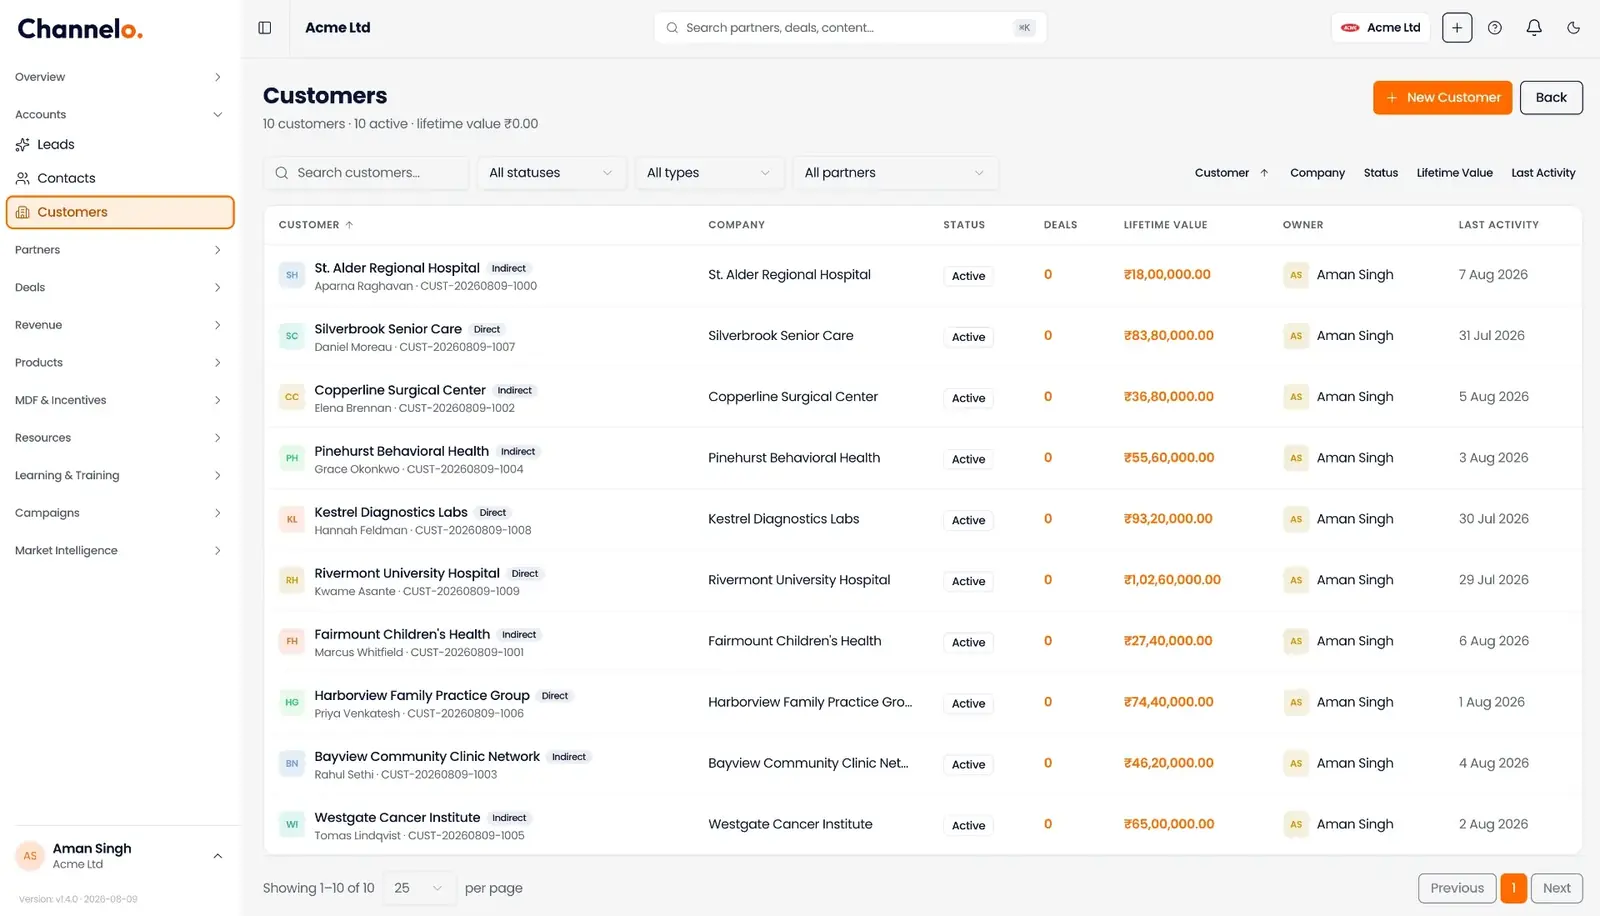This screenshot has width=1600, height=916.
Task: Click Active status badge for Copperline Surgical Center
Action: (x=968, y=398)
